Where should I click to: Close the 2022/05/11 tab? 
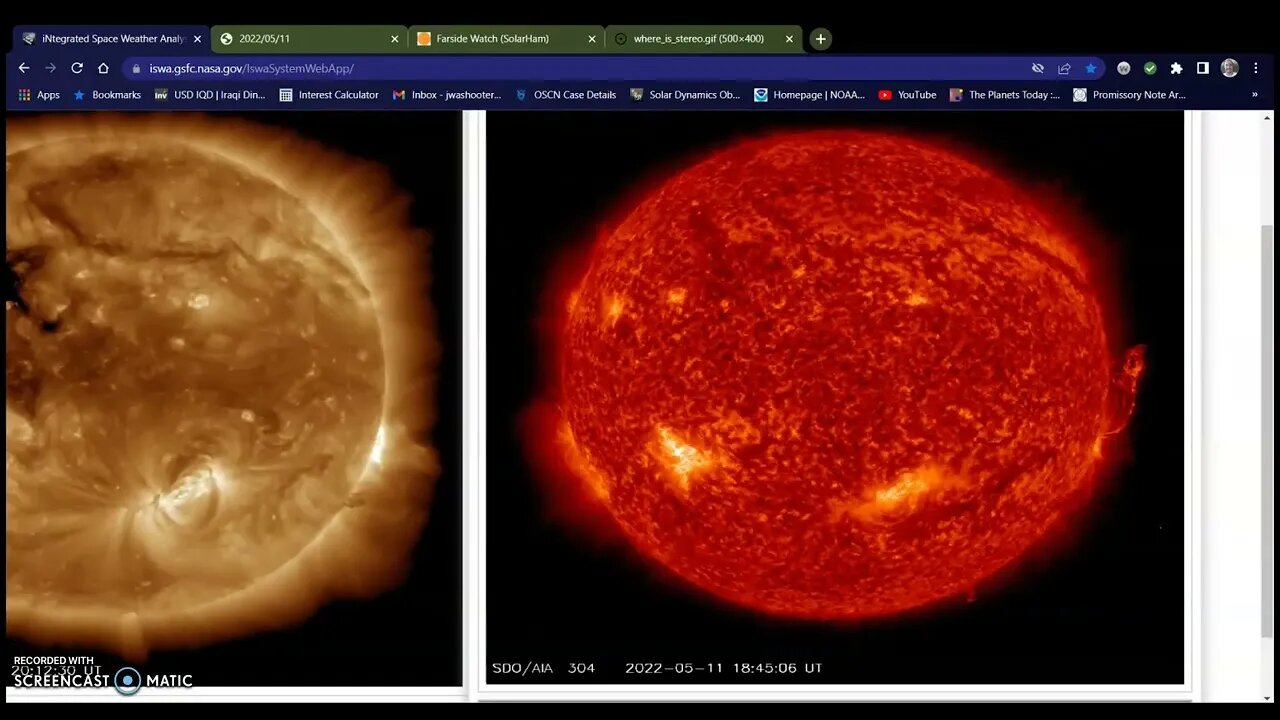pos(395,39)
